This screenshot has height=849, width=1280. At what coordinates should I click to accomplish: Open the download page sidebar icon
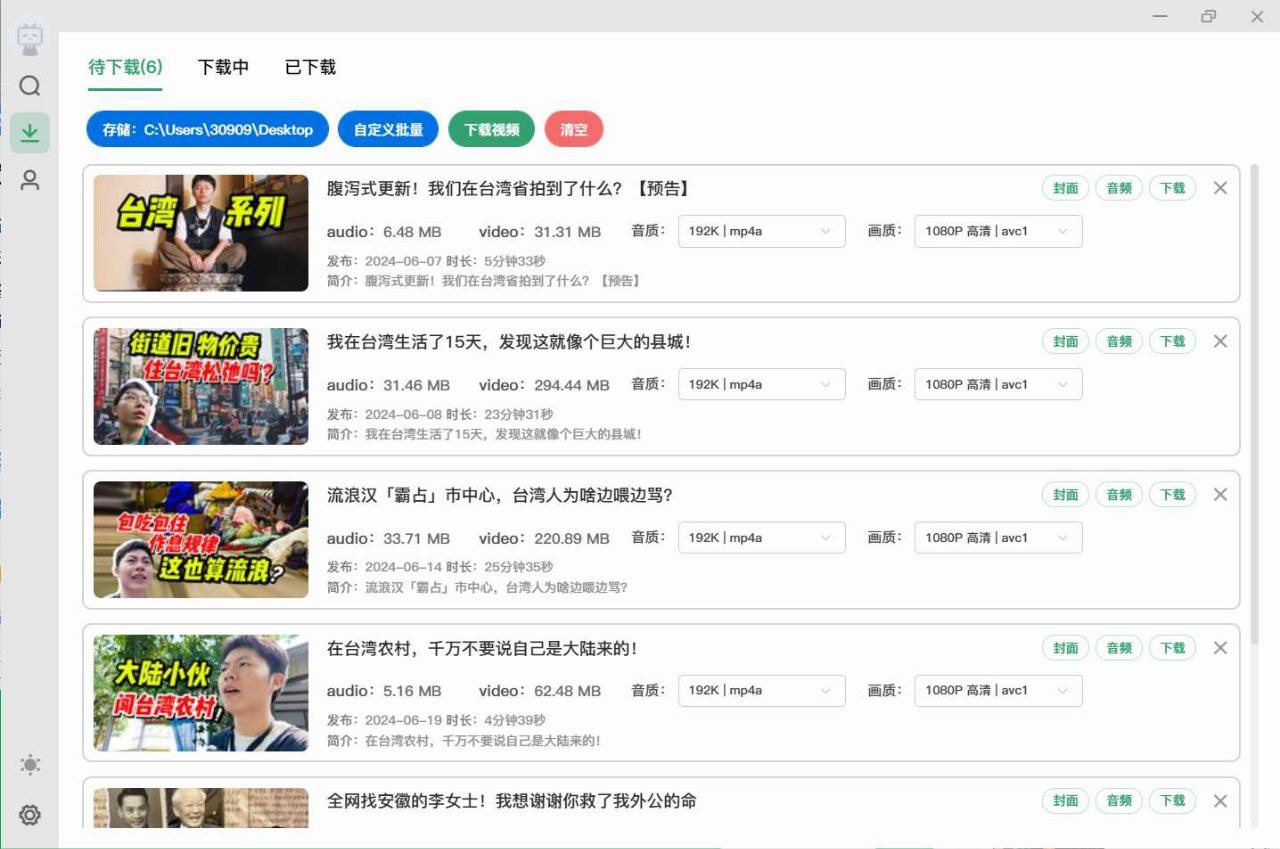[x=30, y=132]
